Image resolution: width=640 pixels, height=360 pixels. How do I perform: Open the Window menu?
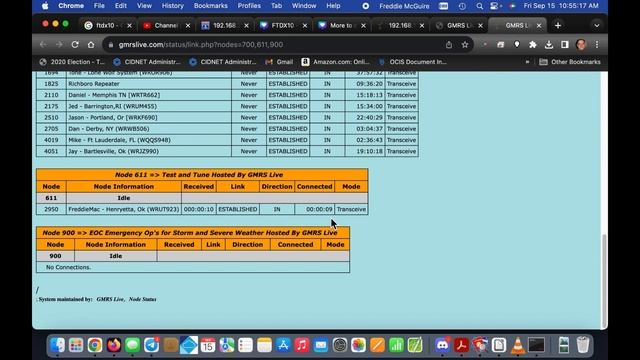(304, 6)
